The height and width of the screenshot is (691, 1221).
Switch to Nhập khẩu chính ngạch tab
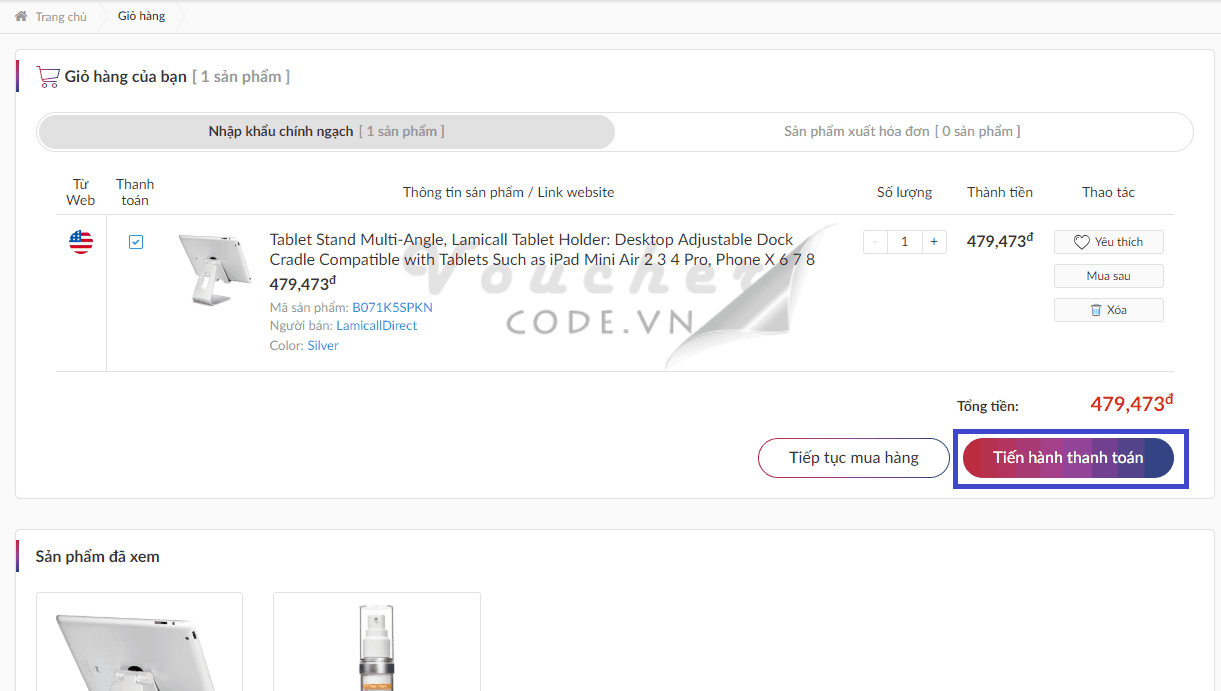coord(326,132)
